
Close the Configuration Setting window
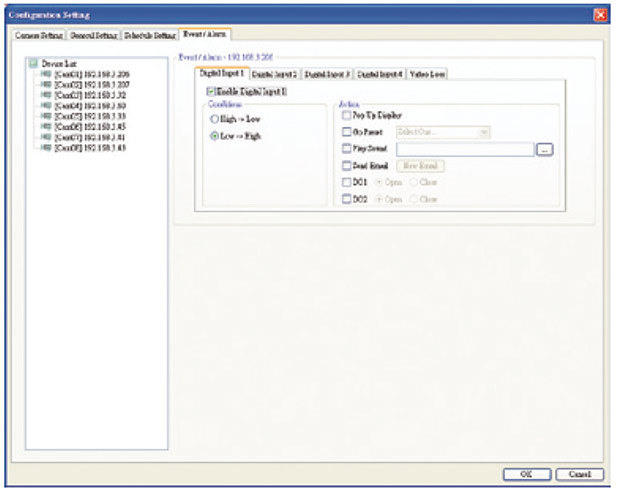click(600, 15)
